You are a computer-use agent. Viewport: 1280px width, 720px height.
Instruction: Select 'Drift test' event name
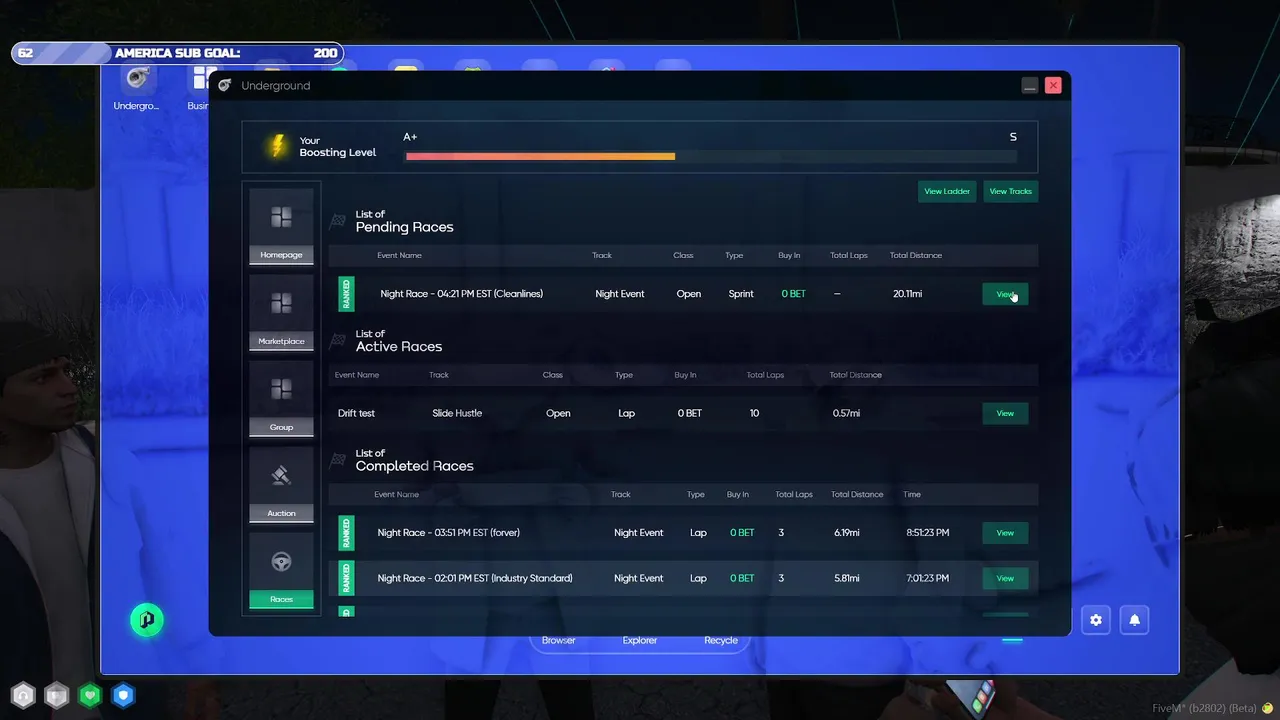click(356, 413)
